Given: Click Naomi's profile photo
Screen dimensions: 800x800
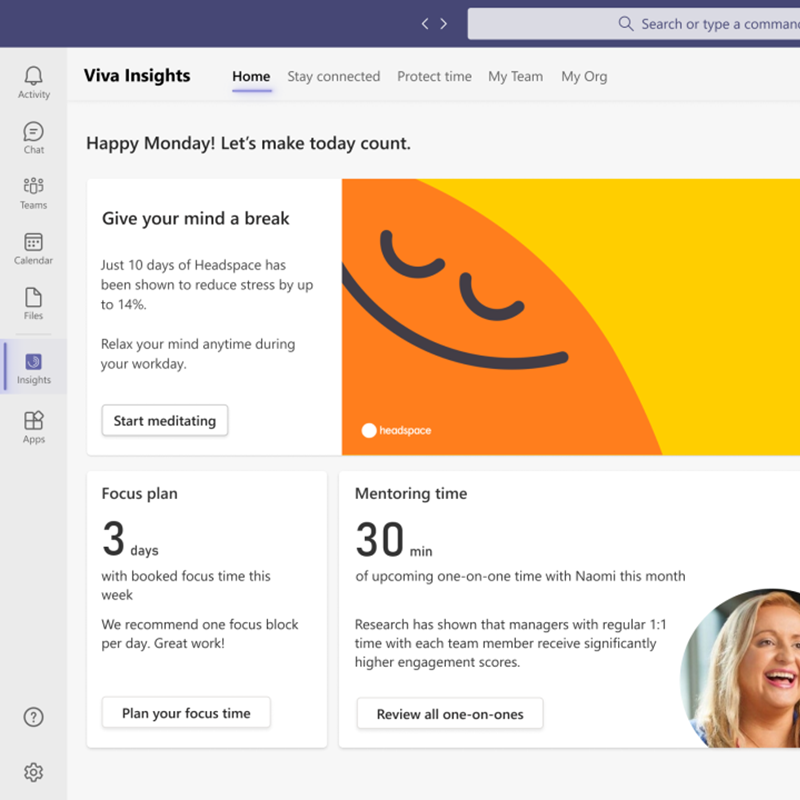Looking at the screenshot, I should pos(740,668).
